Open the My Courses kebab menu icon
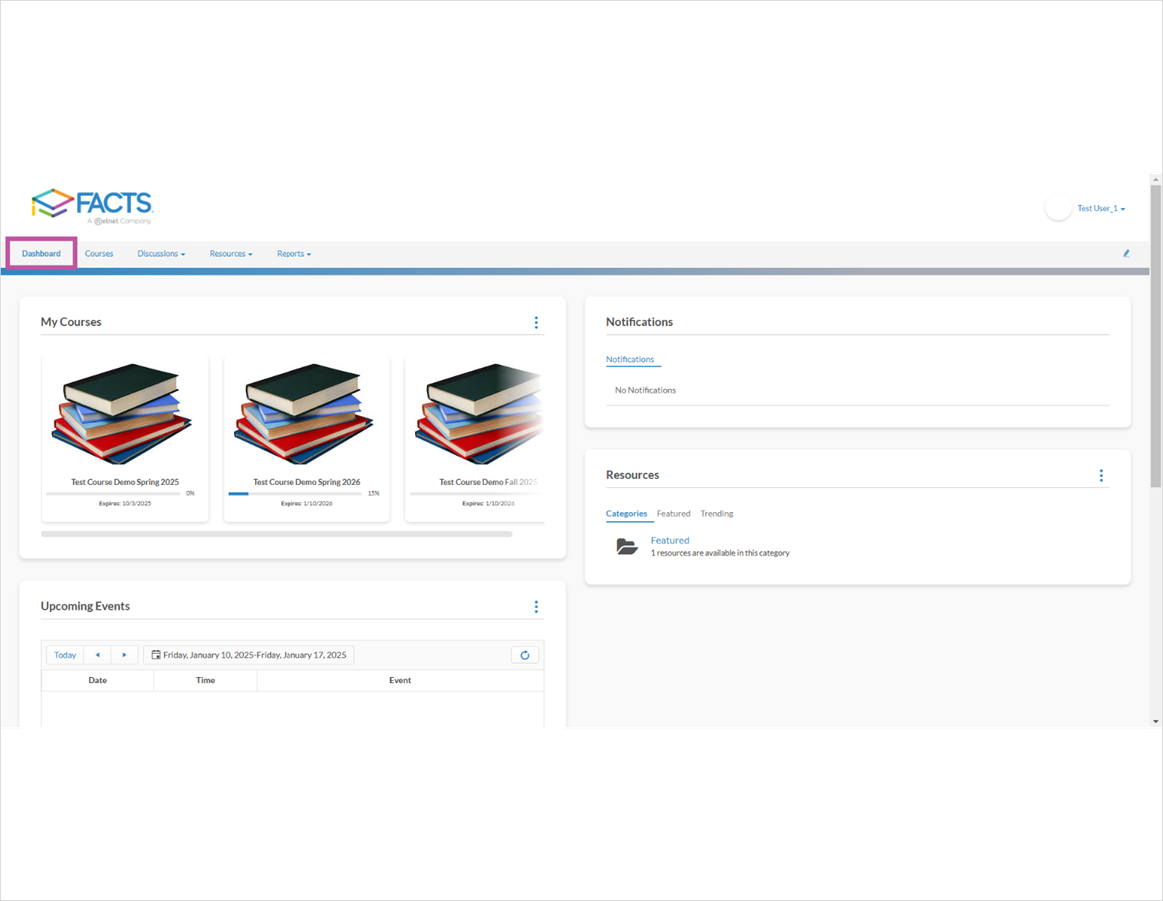 point(536,322)
